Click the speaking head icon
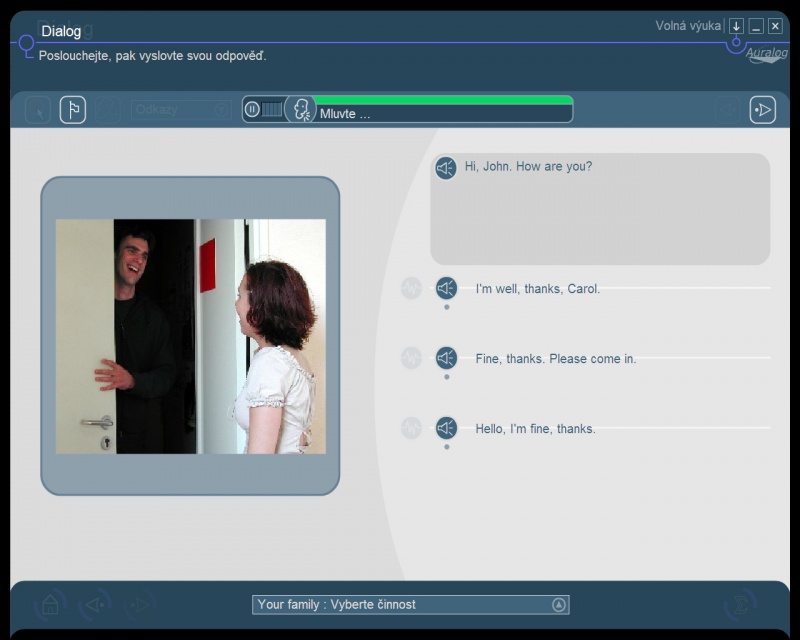 [301, 110]
